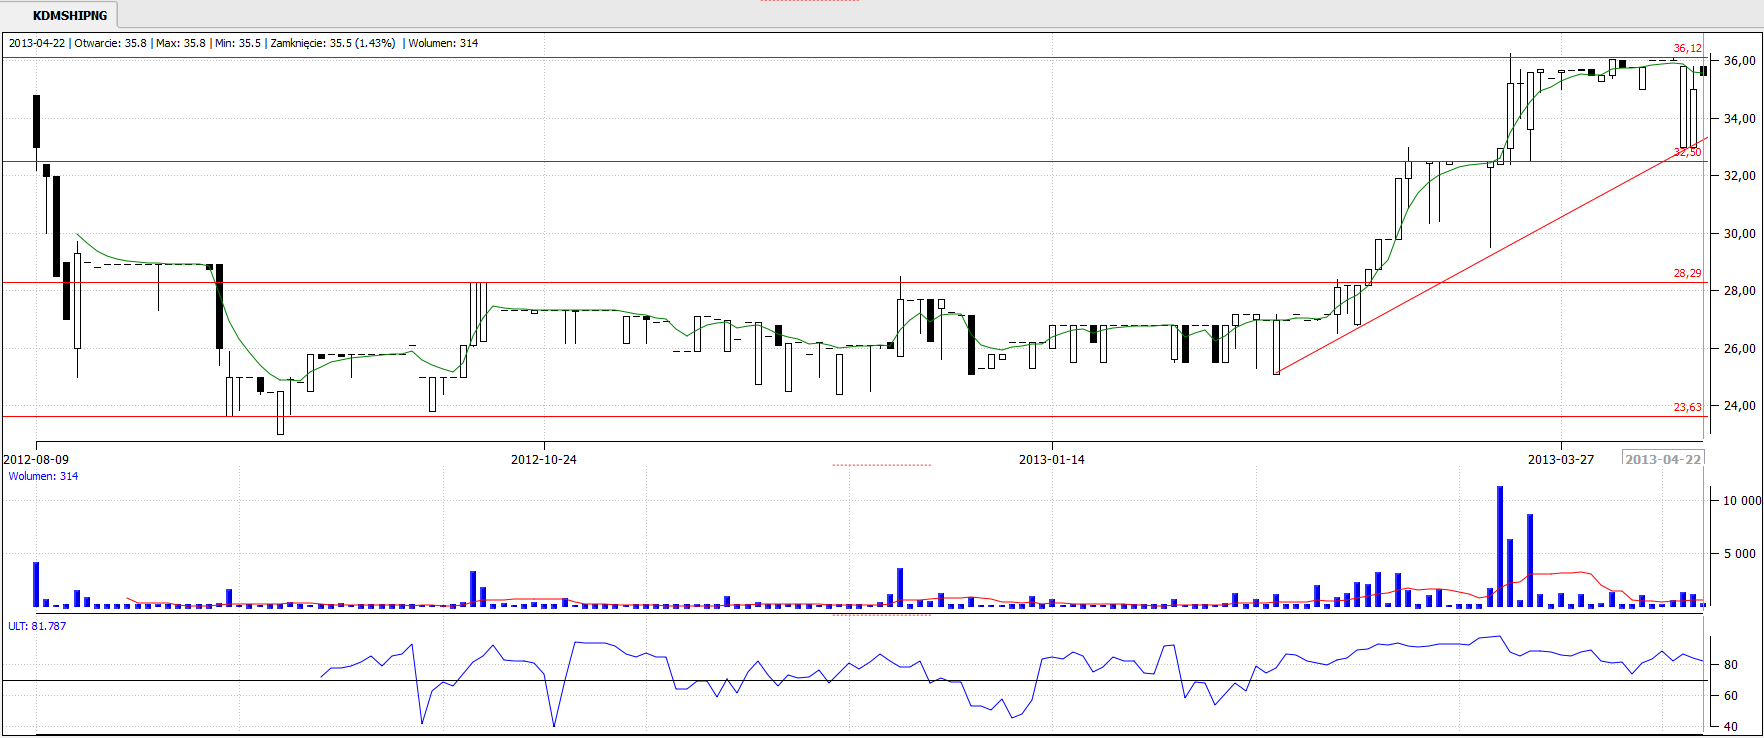1764x738 pixels.
Task: Click the red dotted divider below price chart
Action: (881, 465)
